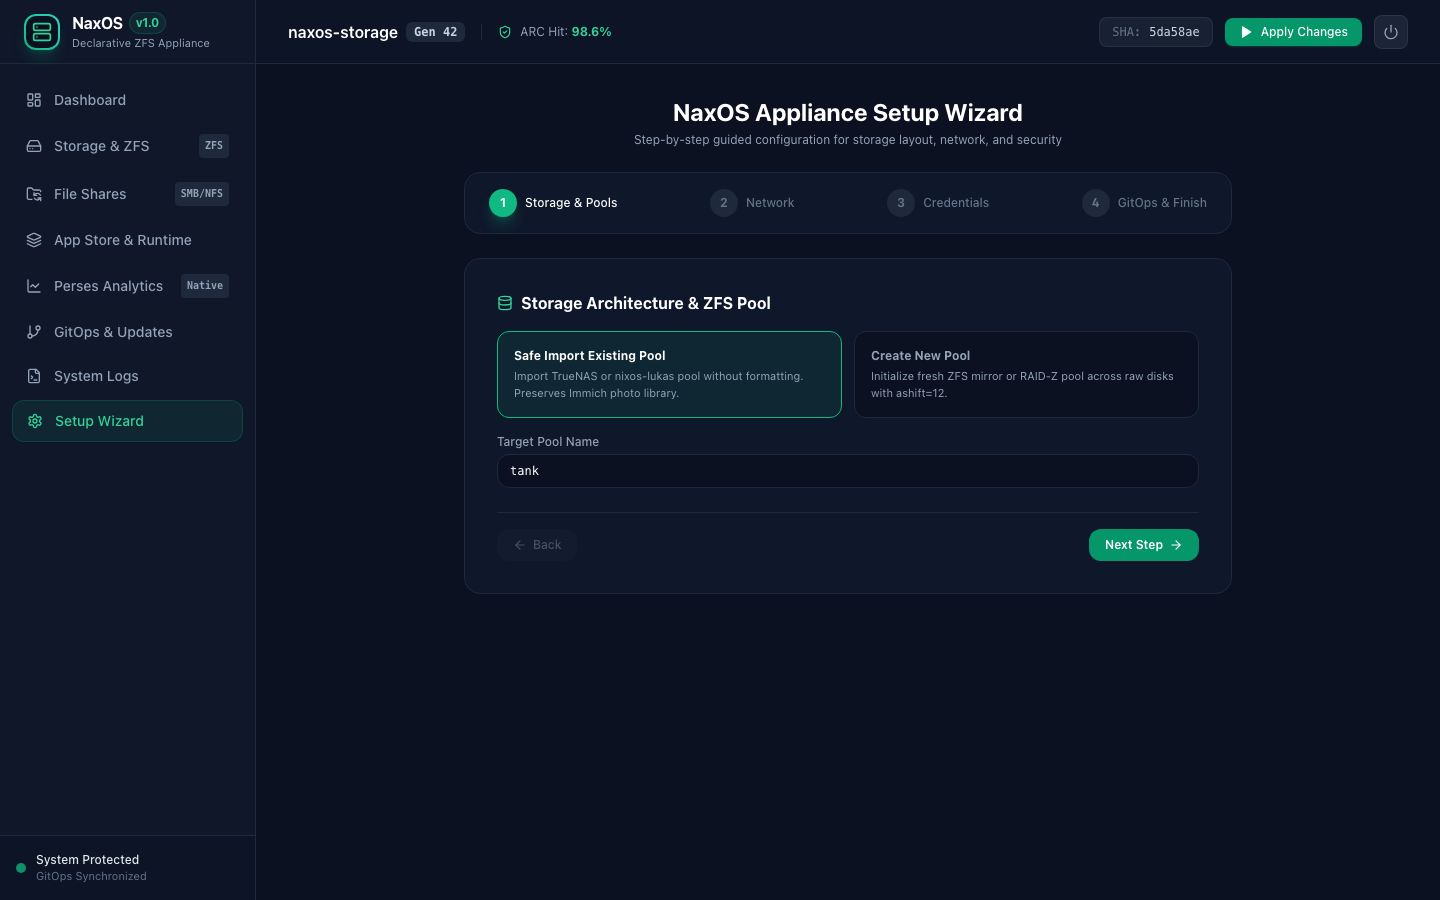Select the Create New Pool option
Image resolution: width=1440 pixels, height=900 pixels.
(1026, 374)
